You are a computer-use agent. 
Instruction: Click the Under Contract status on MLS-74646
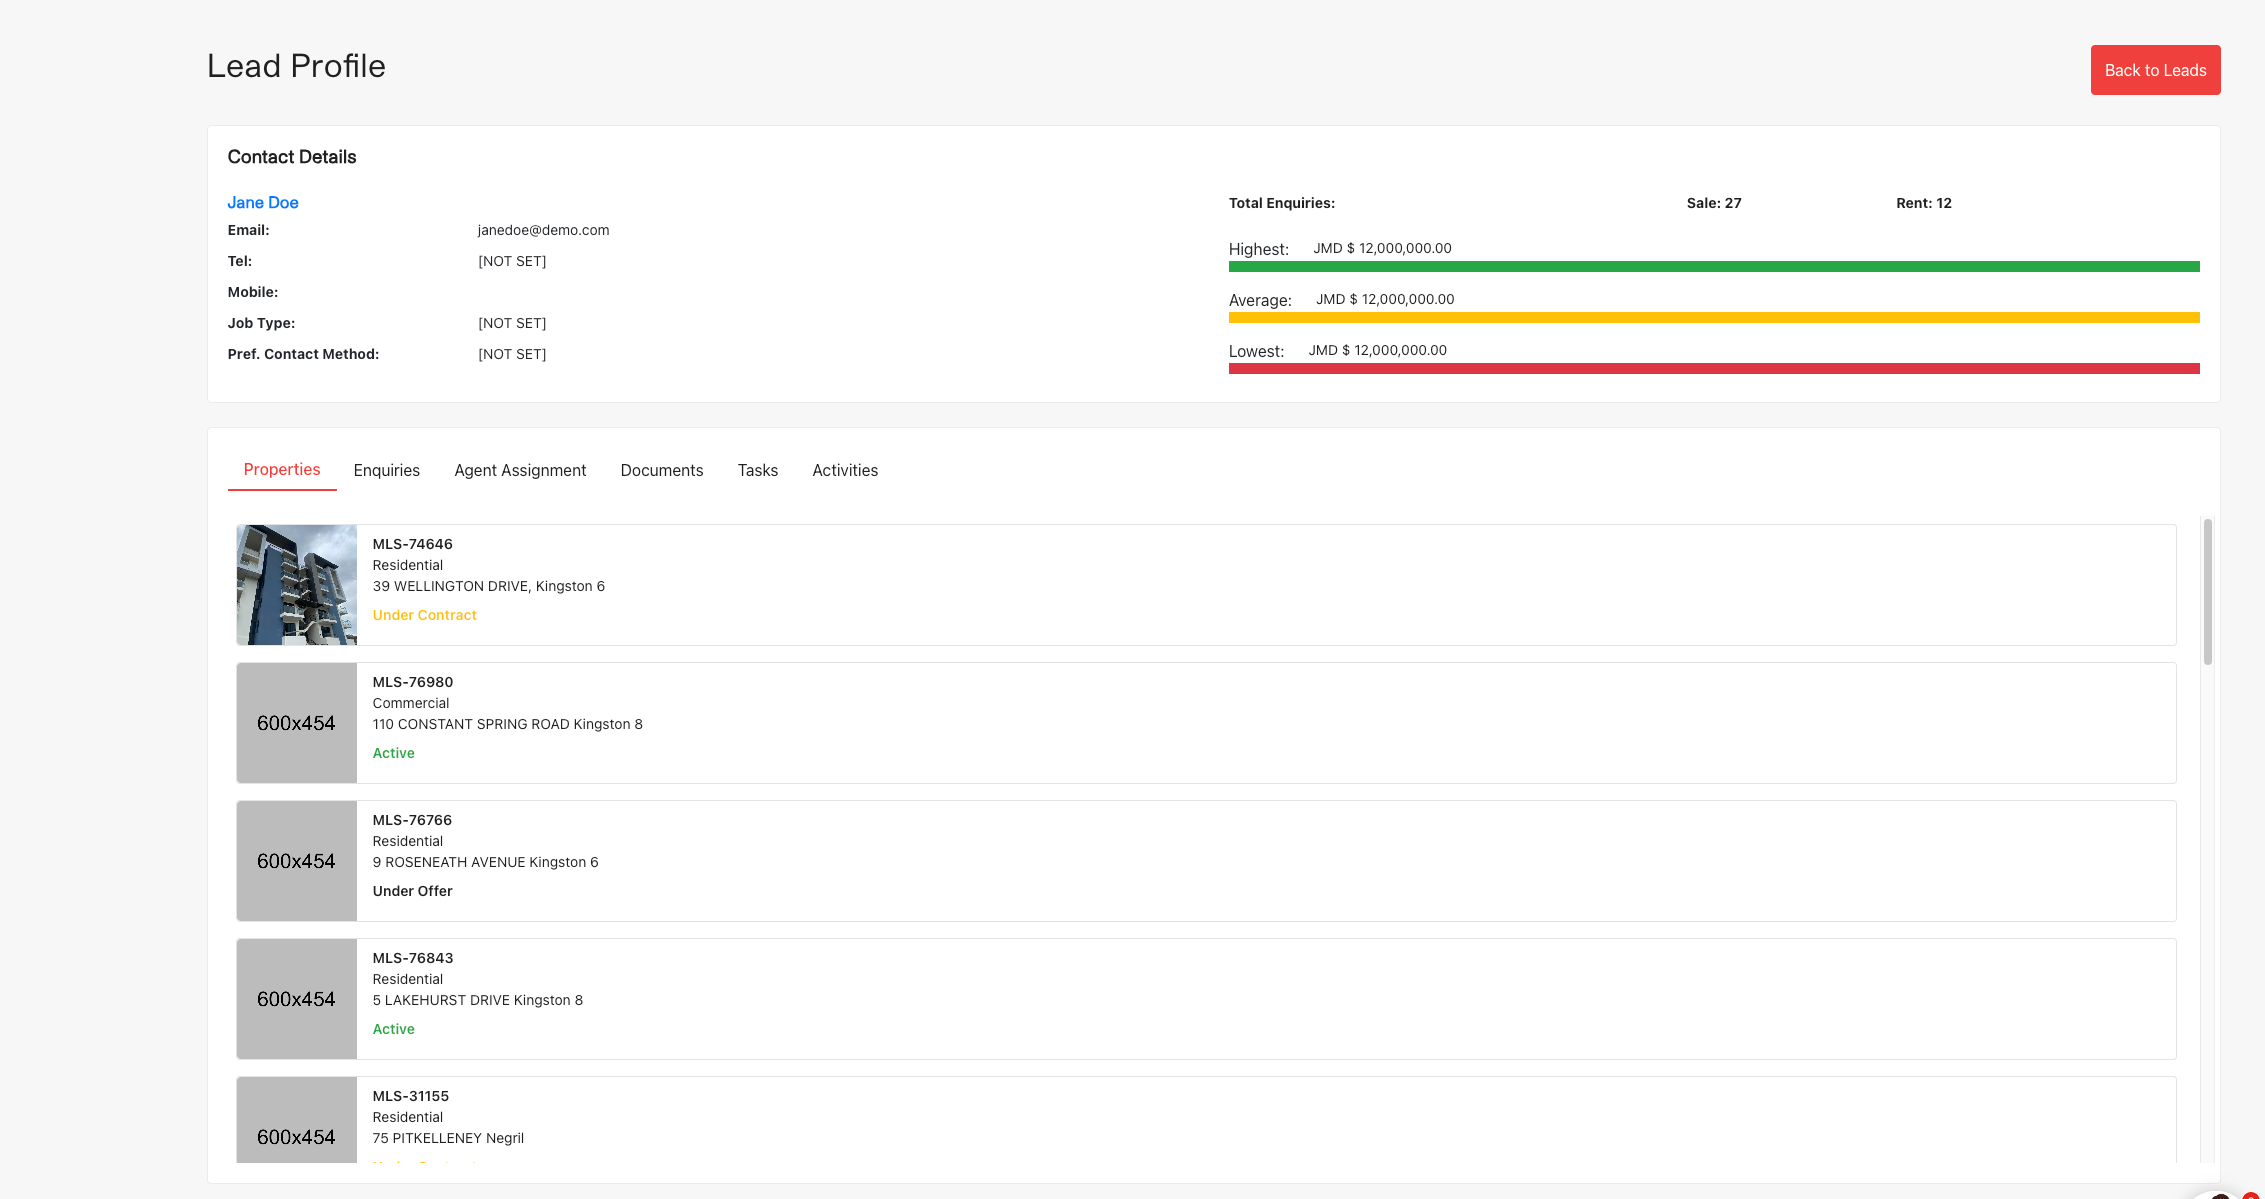point(424,614)
